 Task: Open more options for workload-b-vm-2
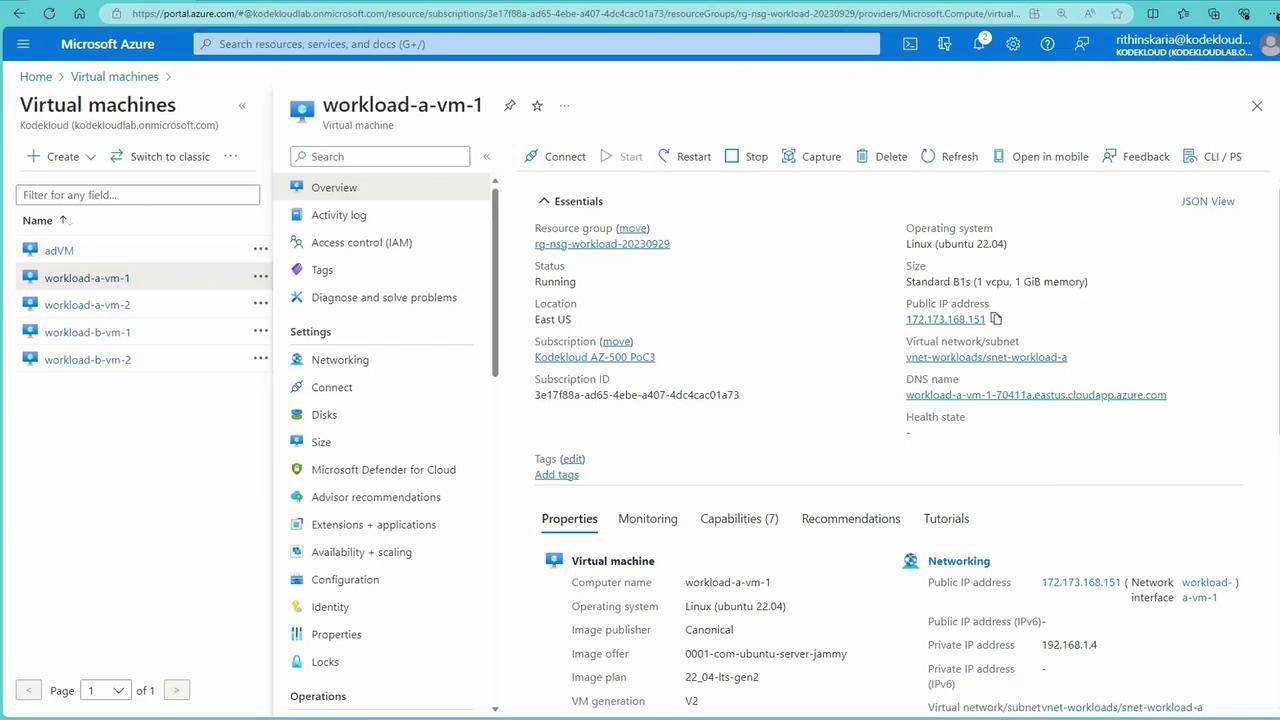point(260,359)
